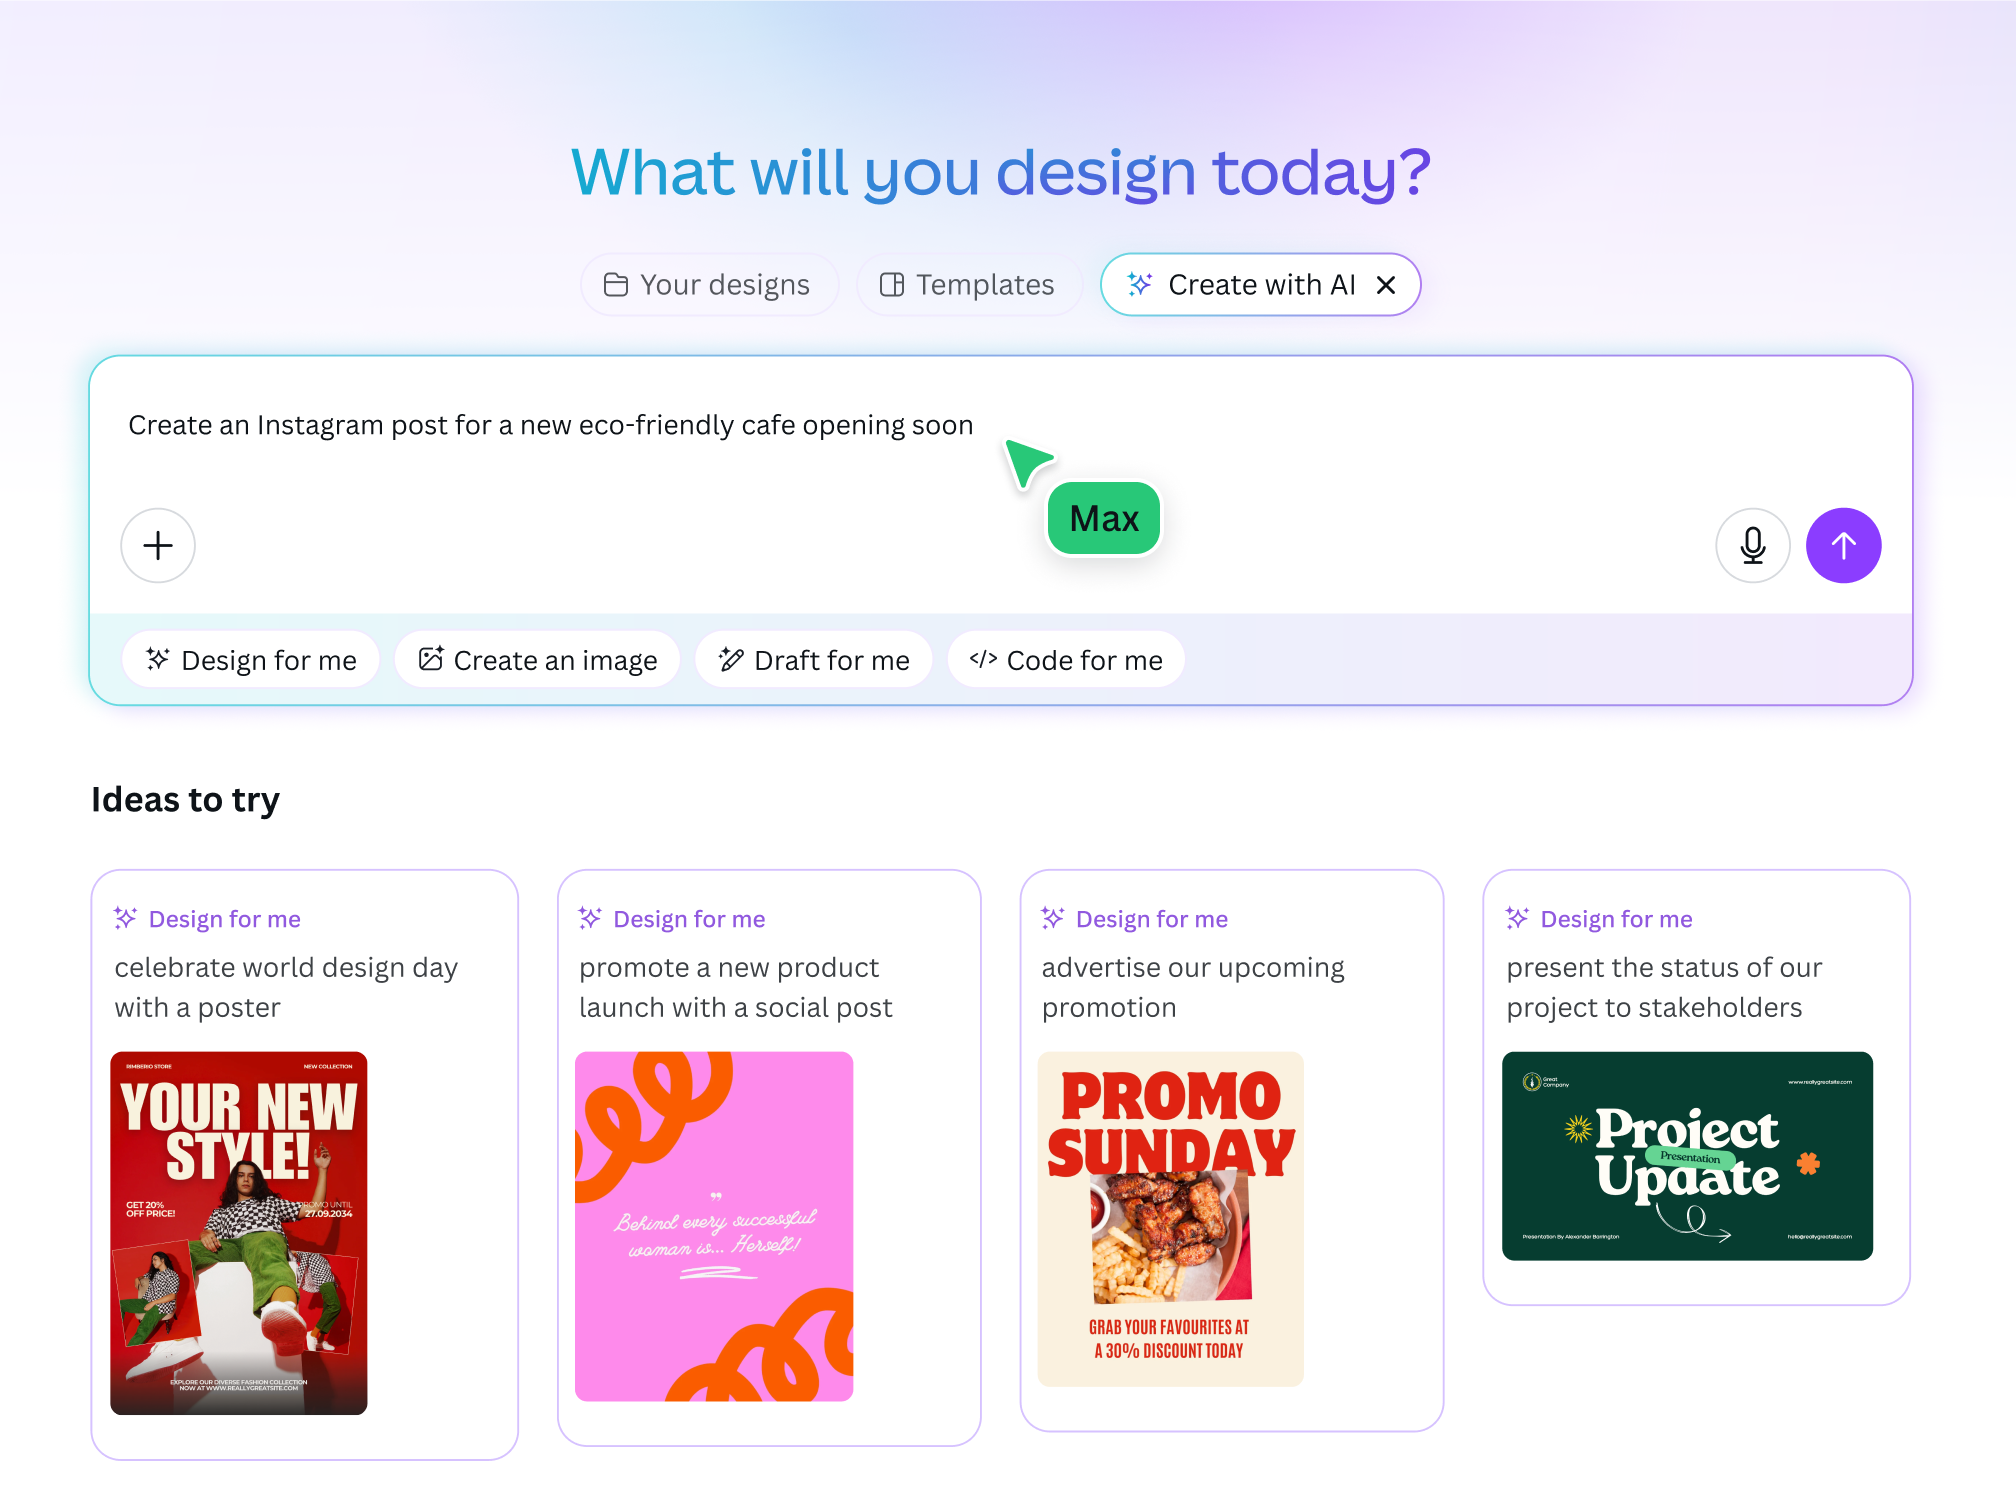Click the plus icon to attach content
This screenshot has height=1512, width=2016.
[x=157, y=546]
